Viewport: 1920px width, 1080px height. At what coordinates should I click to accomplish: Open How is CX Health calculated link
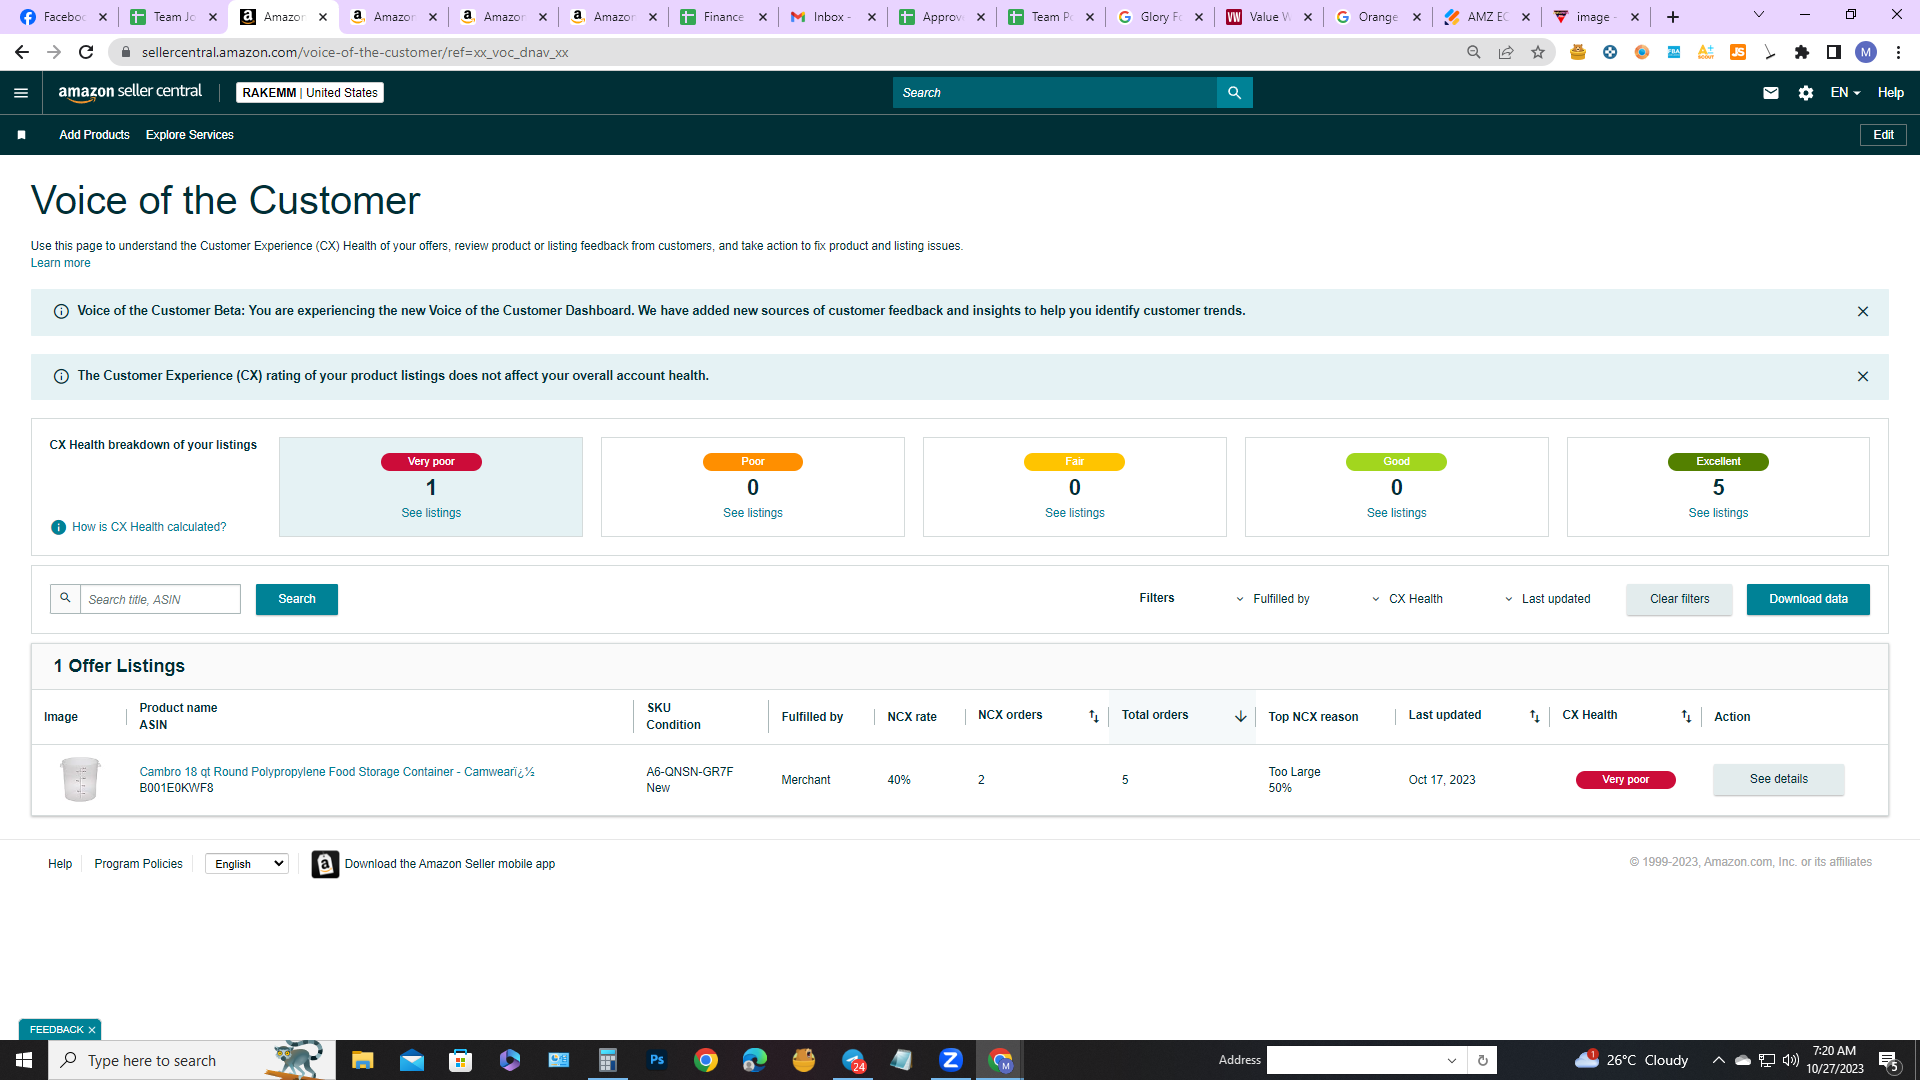(x=149, y=527)
